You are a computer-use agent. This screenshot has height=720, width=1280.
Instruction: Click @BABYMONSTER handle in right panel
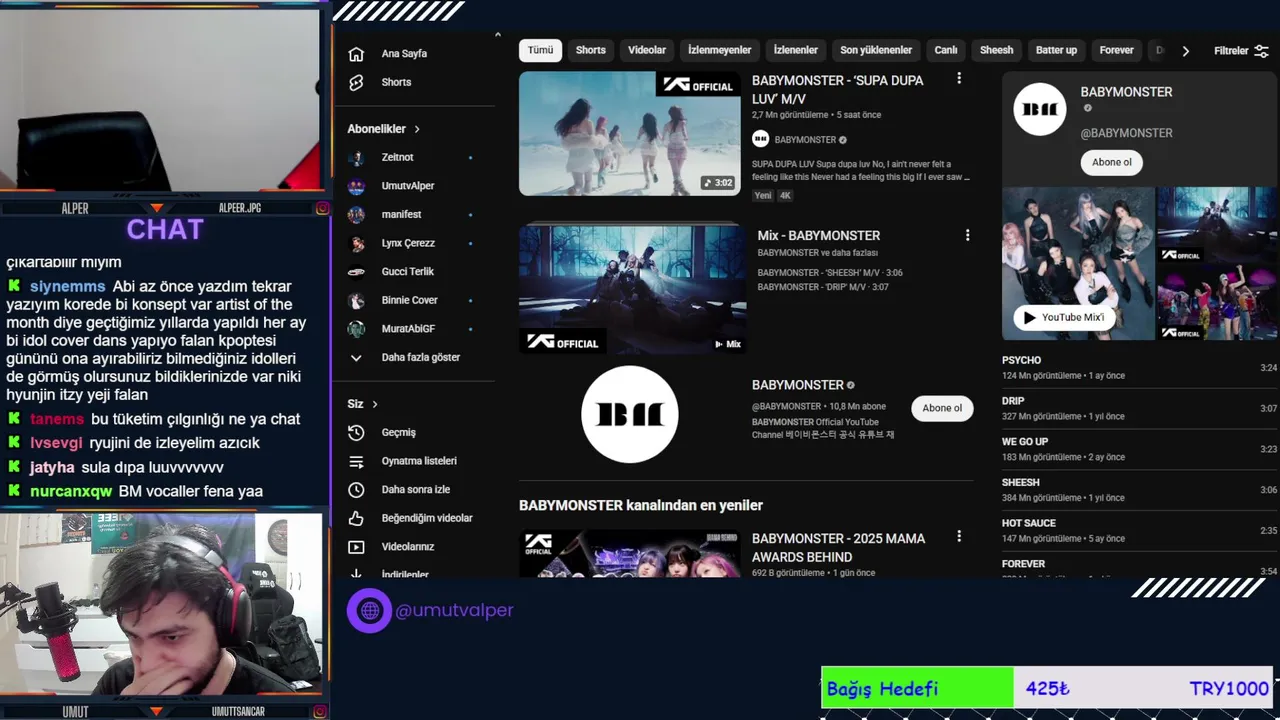pyautogui.click(x=1126, y=133)
